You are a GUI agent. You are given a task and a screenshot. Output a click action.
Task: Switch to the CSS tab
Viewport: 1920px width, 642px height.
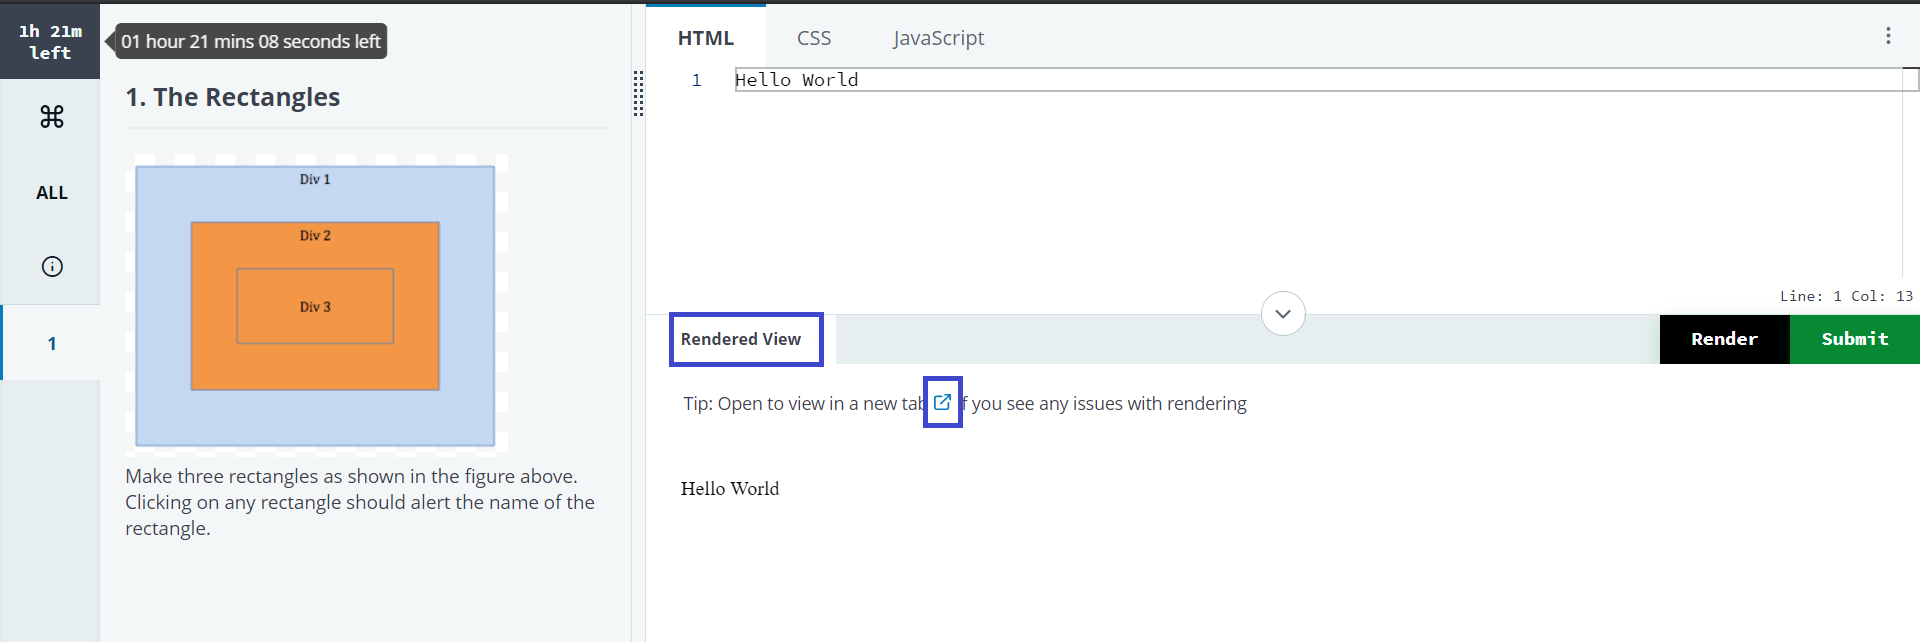pos(814,38)
